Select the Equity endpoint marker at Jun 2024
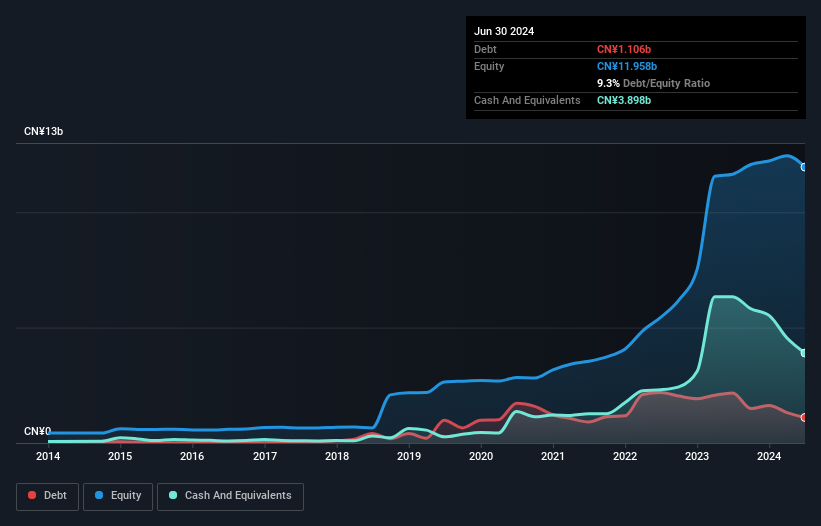Viewport: 821px width, 526px height. pyautogui.click(x=804, y=167)
